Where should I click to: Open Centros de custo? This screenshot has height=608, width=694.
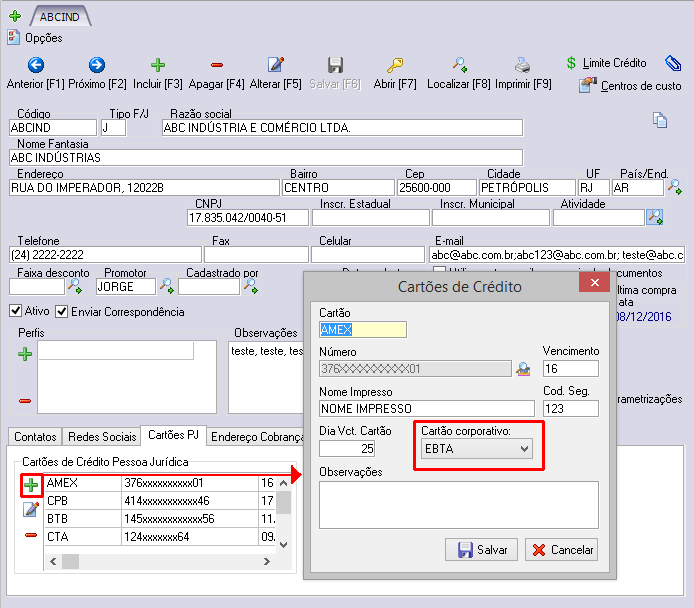pyautogui.click(x=630, y=85)
